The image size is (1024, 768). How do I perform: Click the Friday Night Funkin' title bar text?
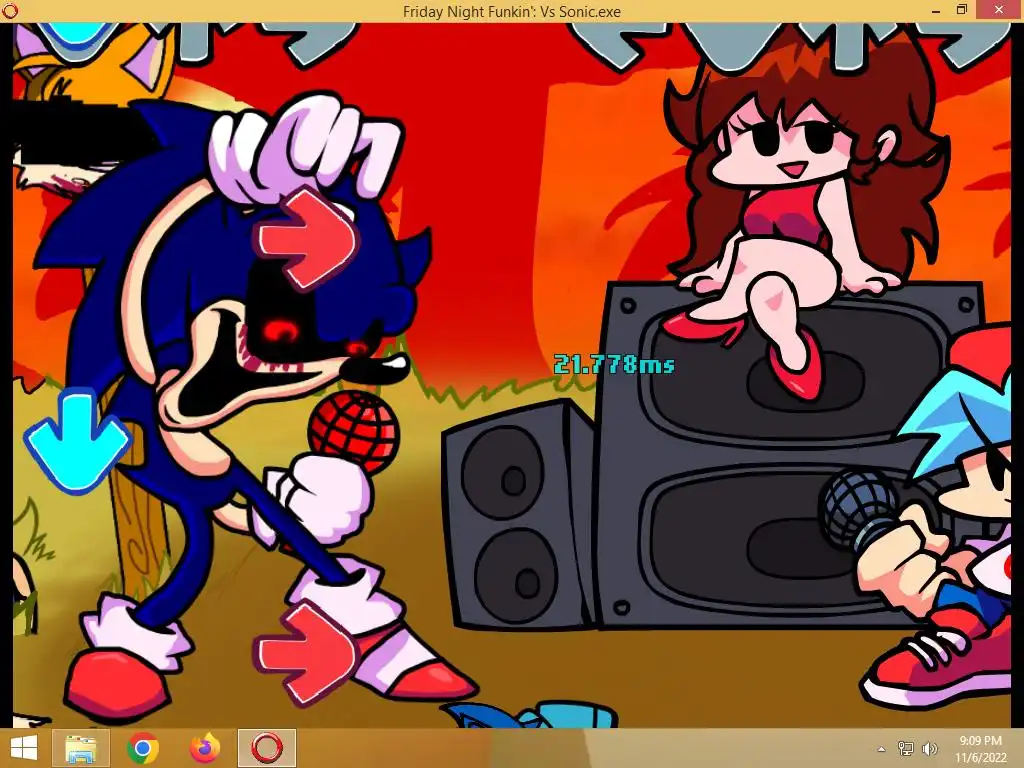click(511, 11)
